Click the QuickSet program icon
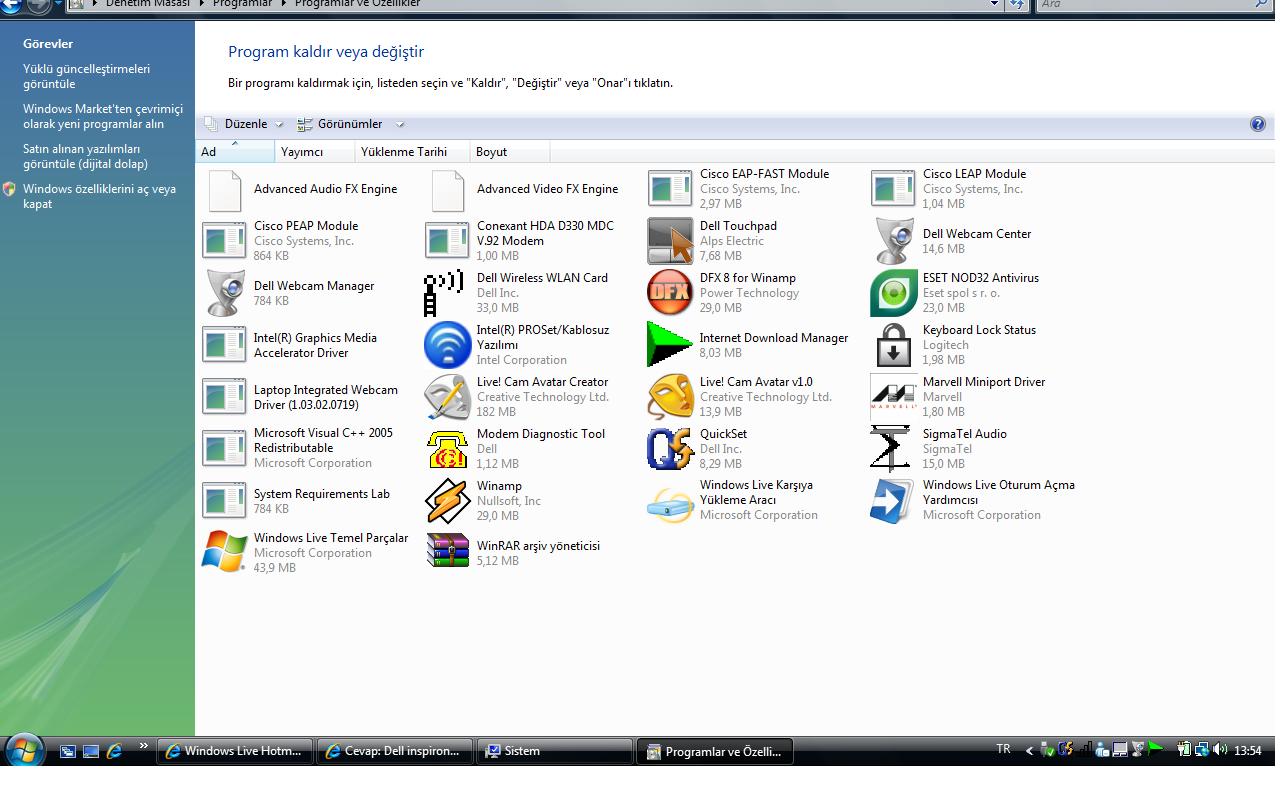Image resolution: width=1280 pixels, height=800 pixels. coord(670,449)
